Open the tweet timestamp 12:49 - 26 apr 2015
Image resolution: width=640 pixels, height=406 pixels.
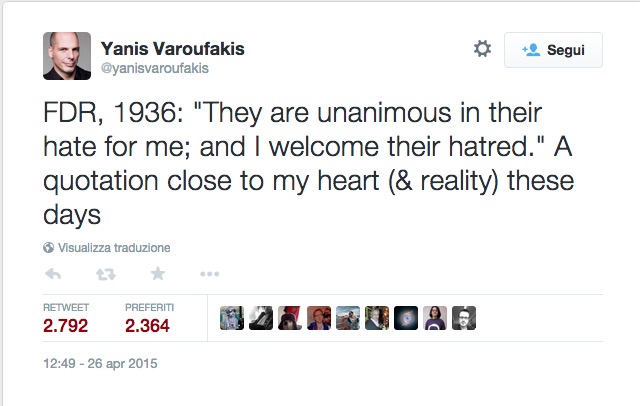100,364
